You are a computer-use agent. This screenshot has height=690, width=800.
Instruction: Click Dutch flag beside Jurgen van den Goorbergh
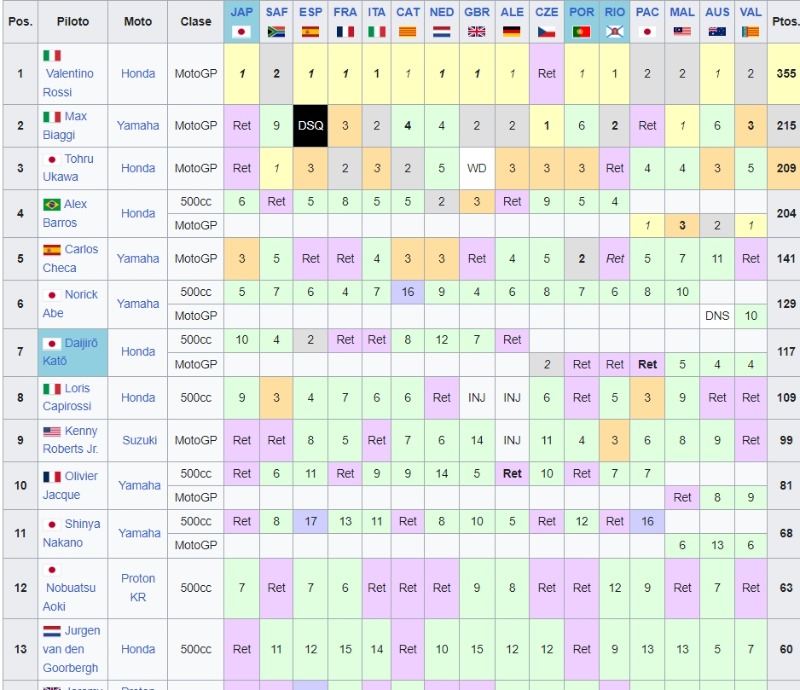point(52,631)
